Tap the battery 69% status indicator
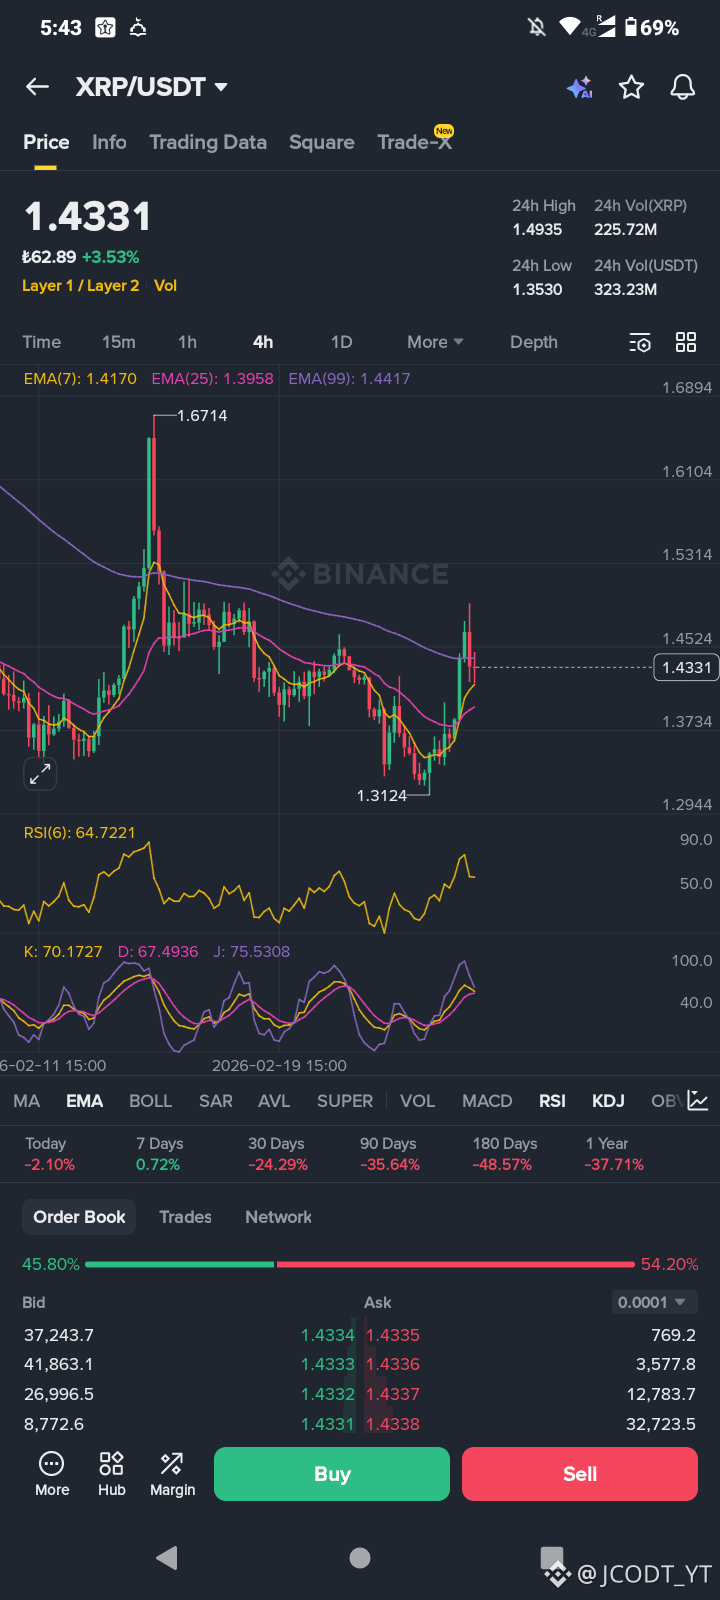The image size is (720, 1600). [x=651, y=28]
